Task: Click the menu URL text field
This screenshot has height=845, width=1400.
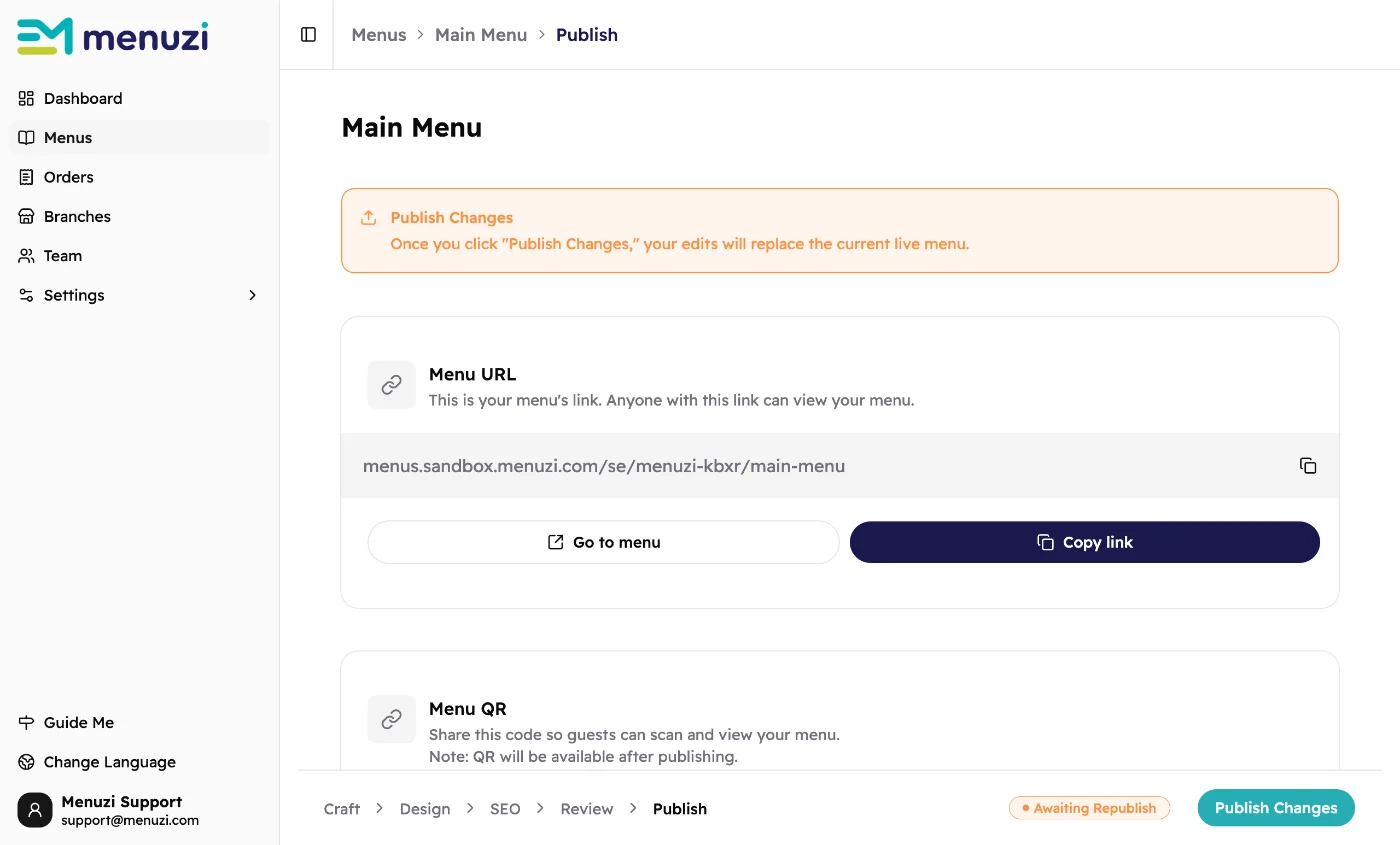Action: (x=840, y=466)
